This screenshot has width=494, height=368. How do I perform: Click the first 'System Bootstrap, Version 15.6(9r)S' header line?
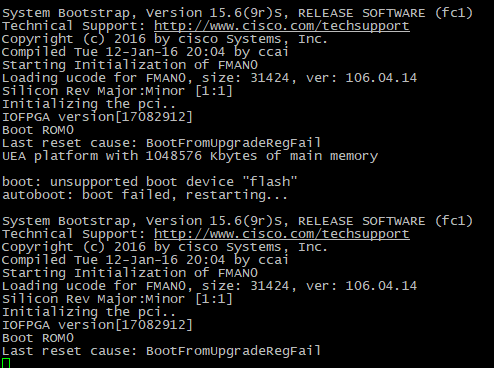pyautogui.click(x=237, y=13)
